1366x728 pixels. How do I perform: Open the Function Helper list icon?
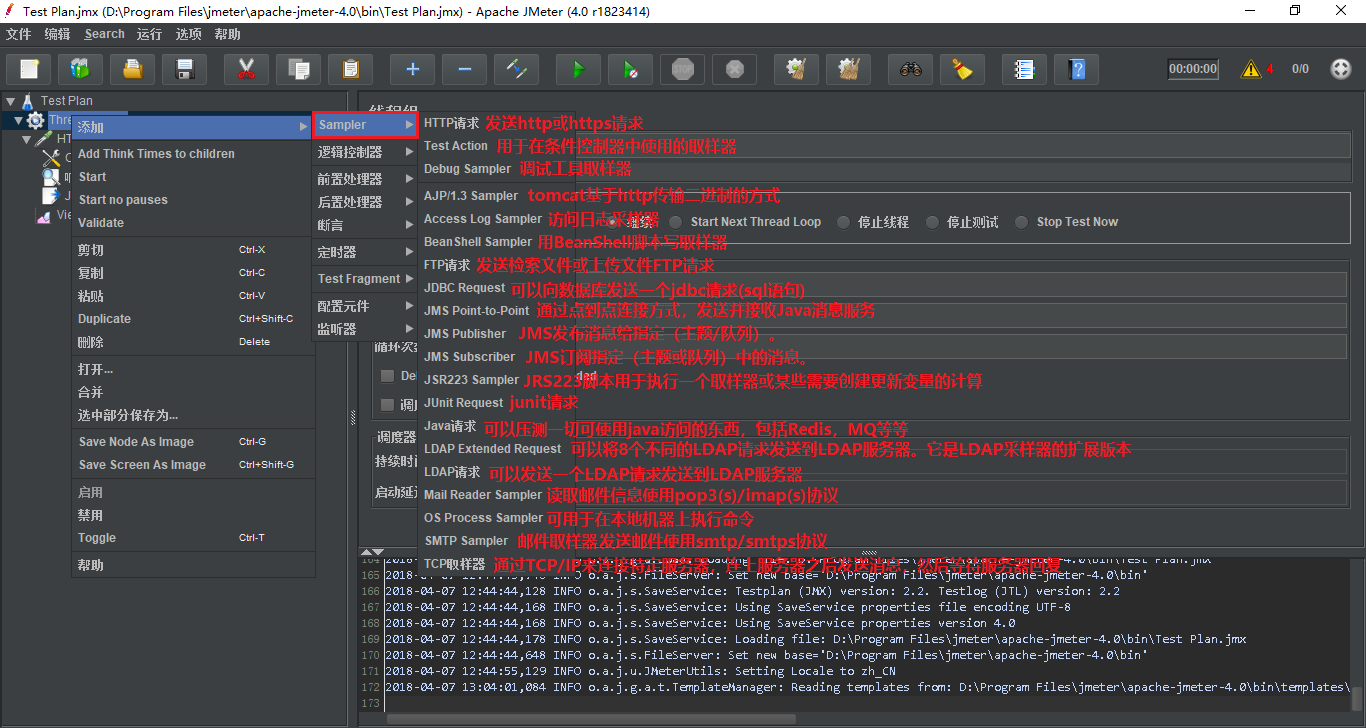1024,69
